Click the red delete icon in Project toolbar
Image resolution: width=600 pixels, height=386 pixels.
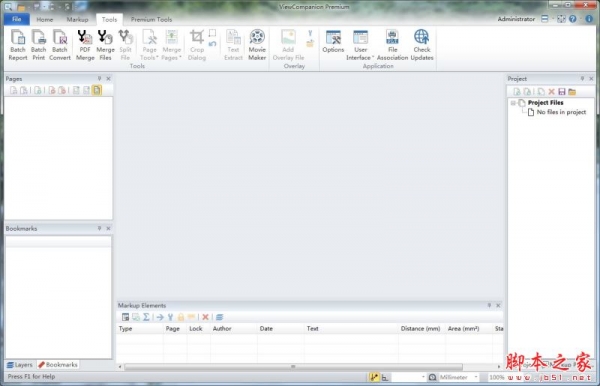click(x=551, y=91)
